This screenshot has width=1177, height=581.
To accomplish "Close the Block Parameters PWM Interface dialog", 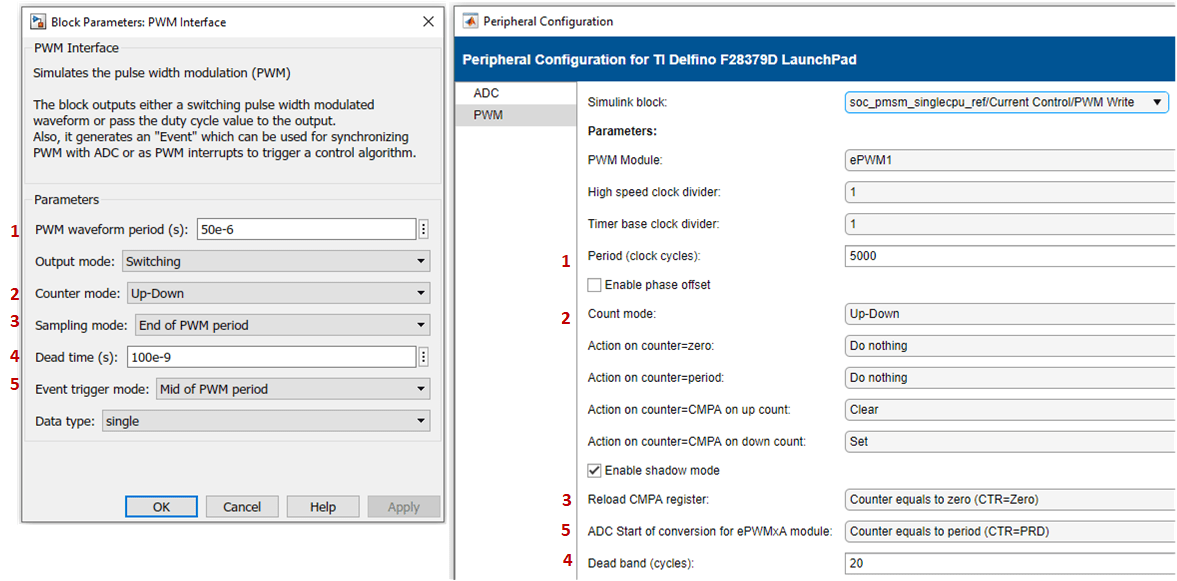I will point(428,22).
